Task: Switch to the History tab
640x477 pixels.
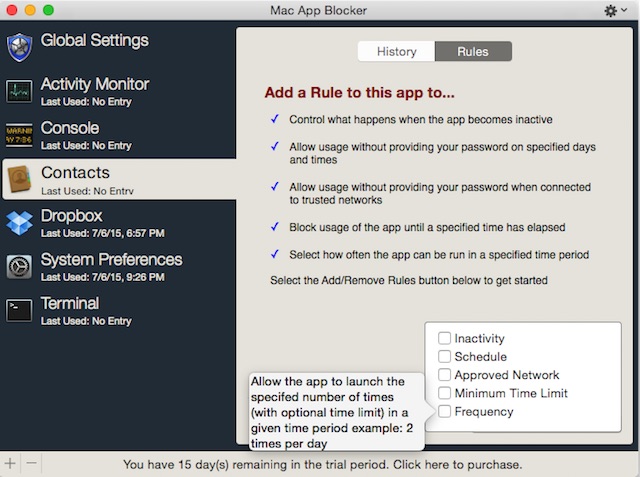Action: 396,51
